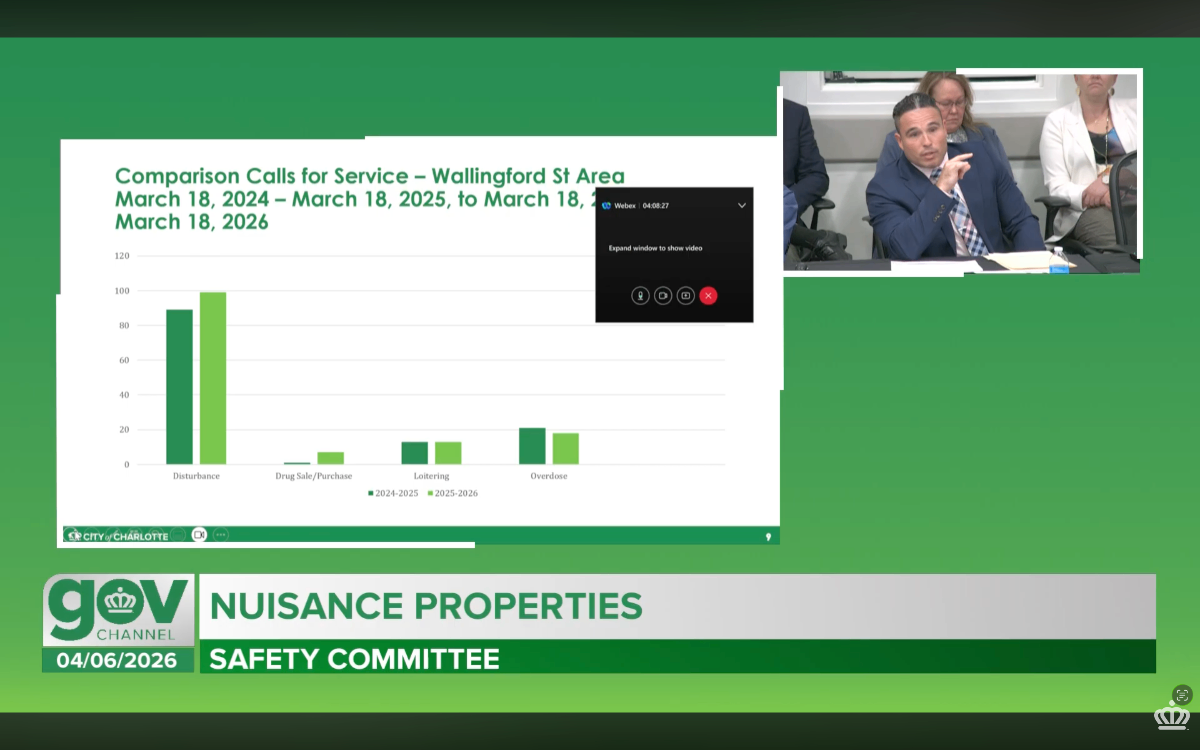
Task: Mute the microphone in Webex mini window
Action: coord(640,296)
